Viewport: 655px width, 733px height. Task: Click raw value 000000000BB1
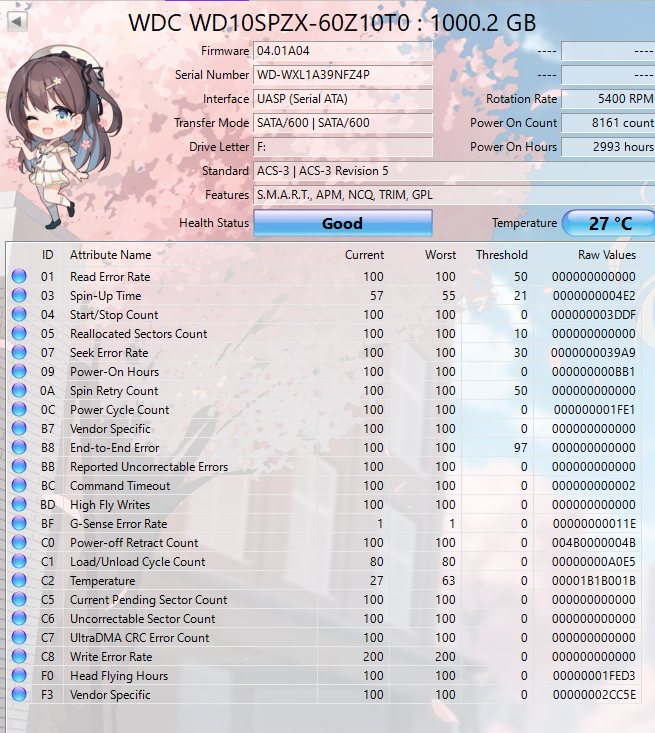click(x=593, y=372)
